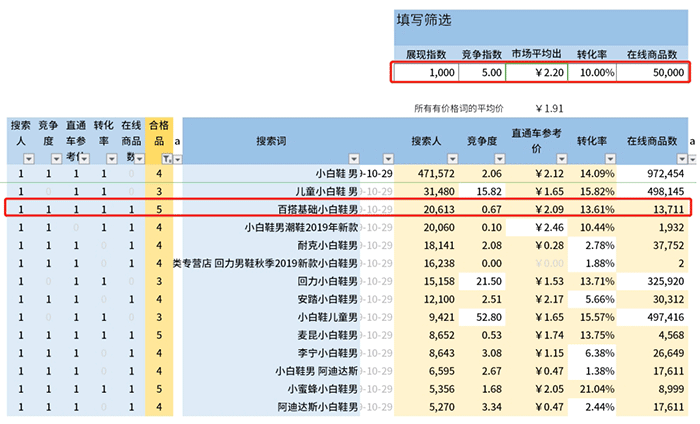This screenshot has width=700, height=424.
Task: Open the active filter on 合格品 column
Action: point(166,158)
